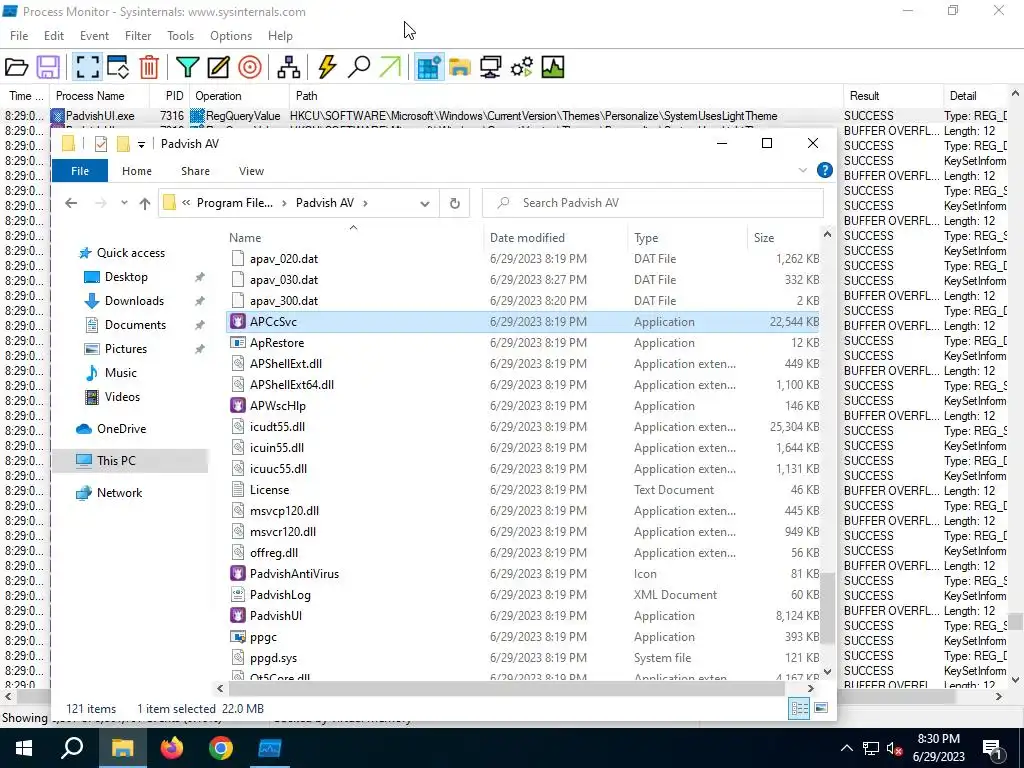Open the address bar history dropdown

click(424, 203)
